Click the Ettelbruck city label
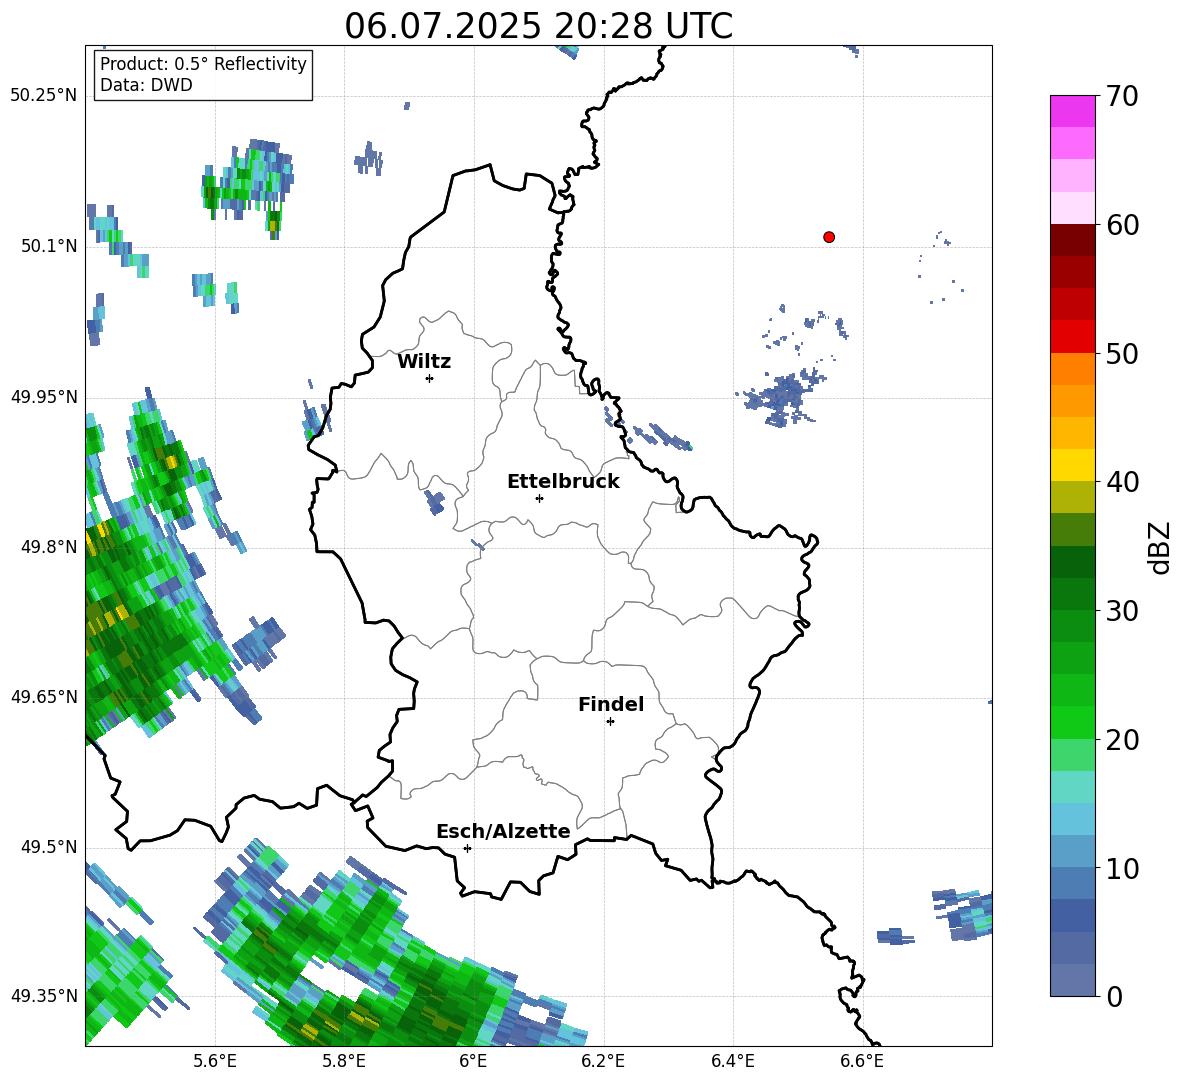Viewport: 1184px width, 1081px height. click(x=563, y=482)
